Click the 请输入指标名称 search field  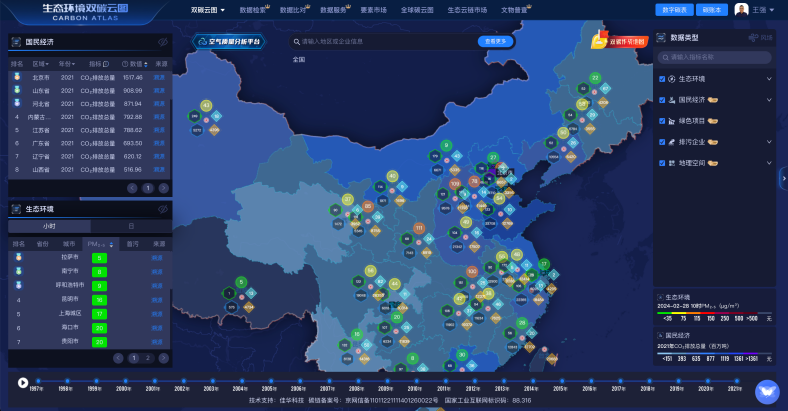tap(714, 57)
